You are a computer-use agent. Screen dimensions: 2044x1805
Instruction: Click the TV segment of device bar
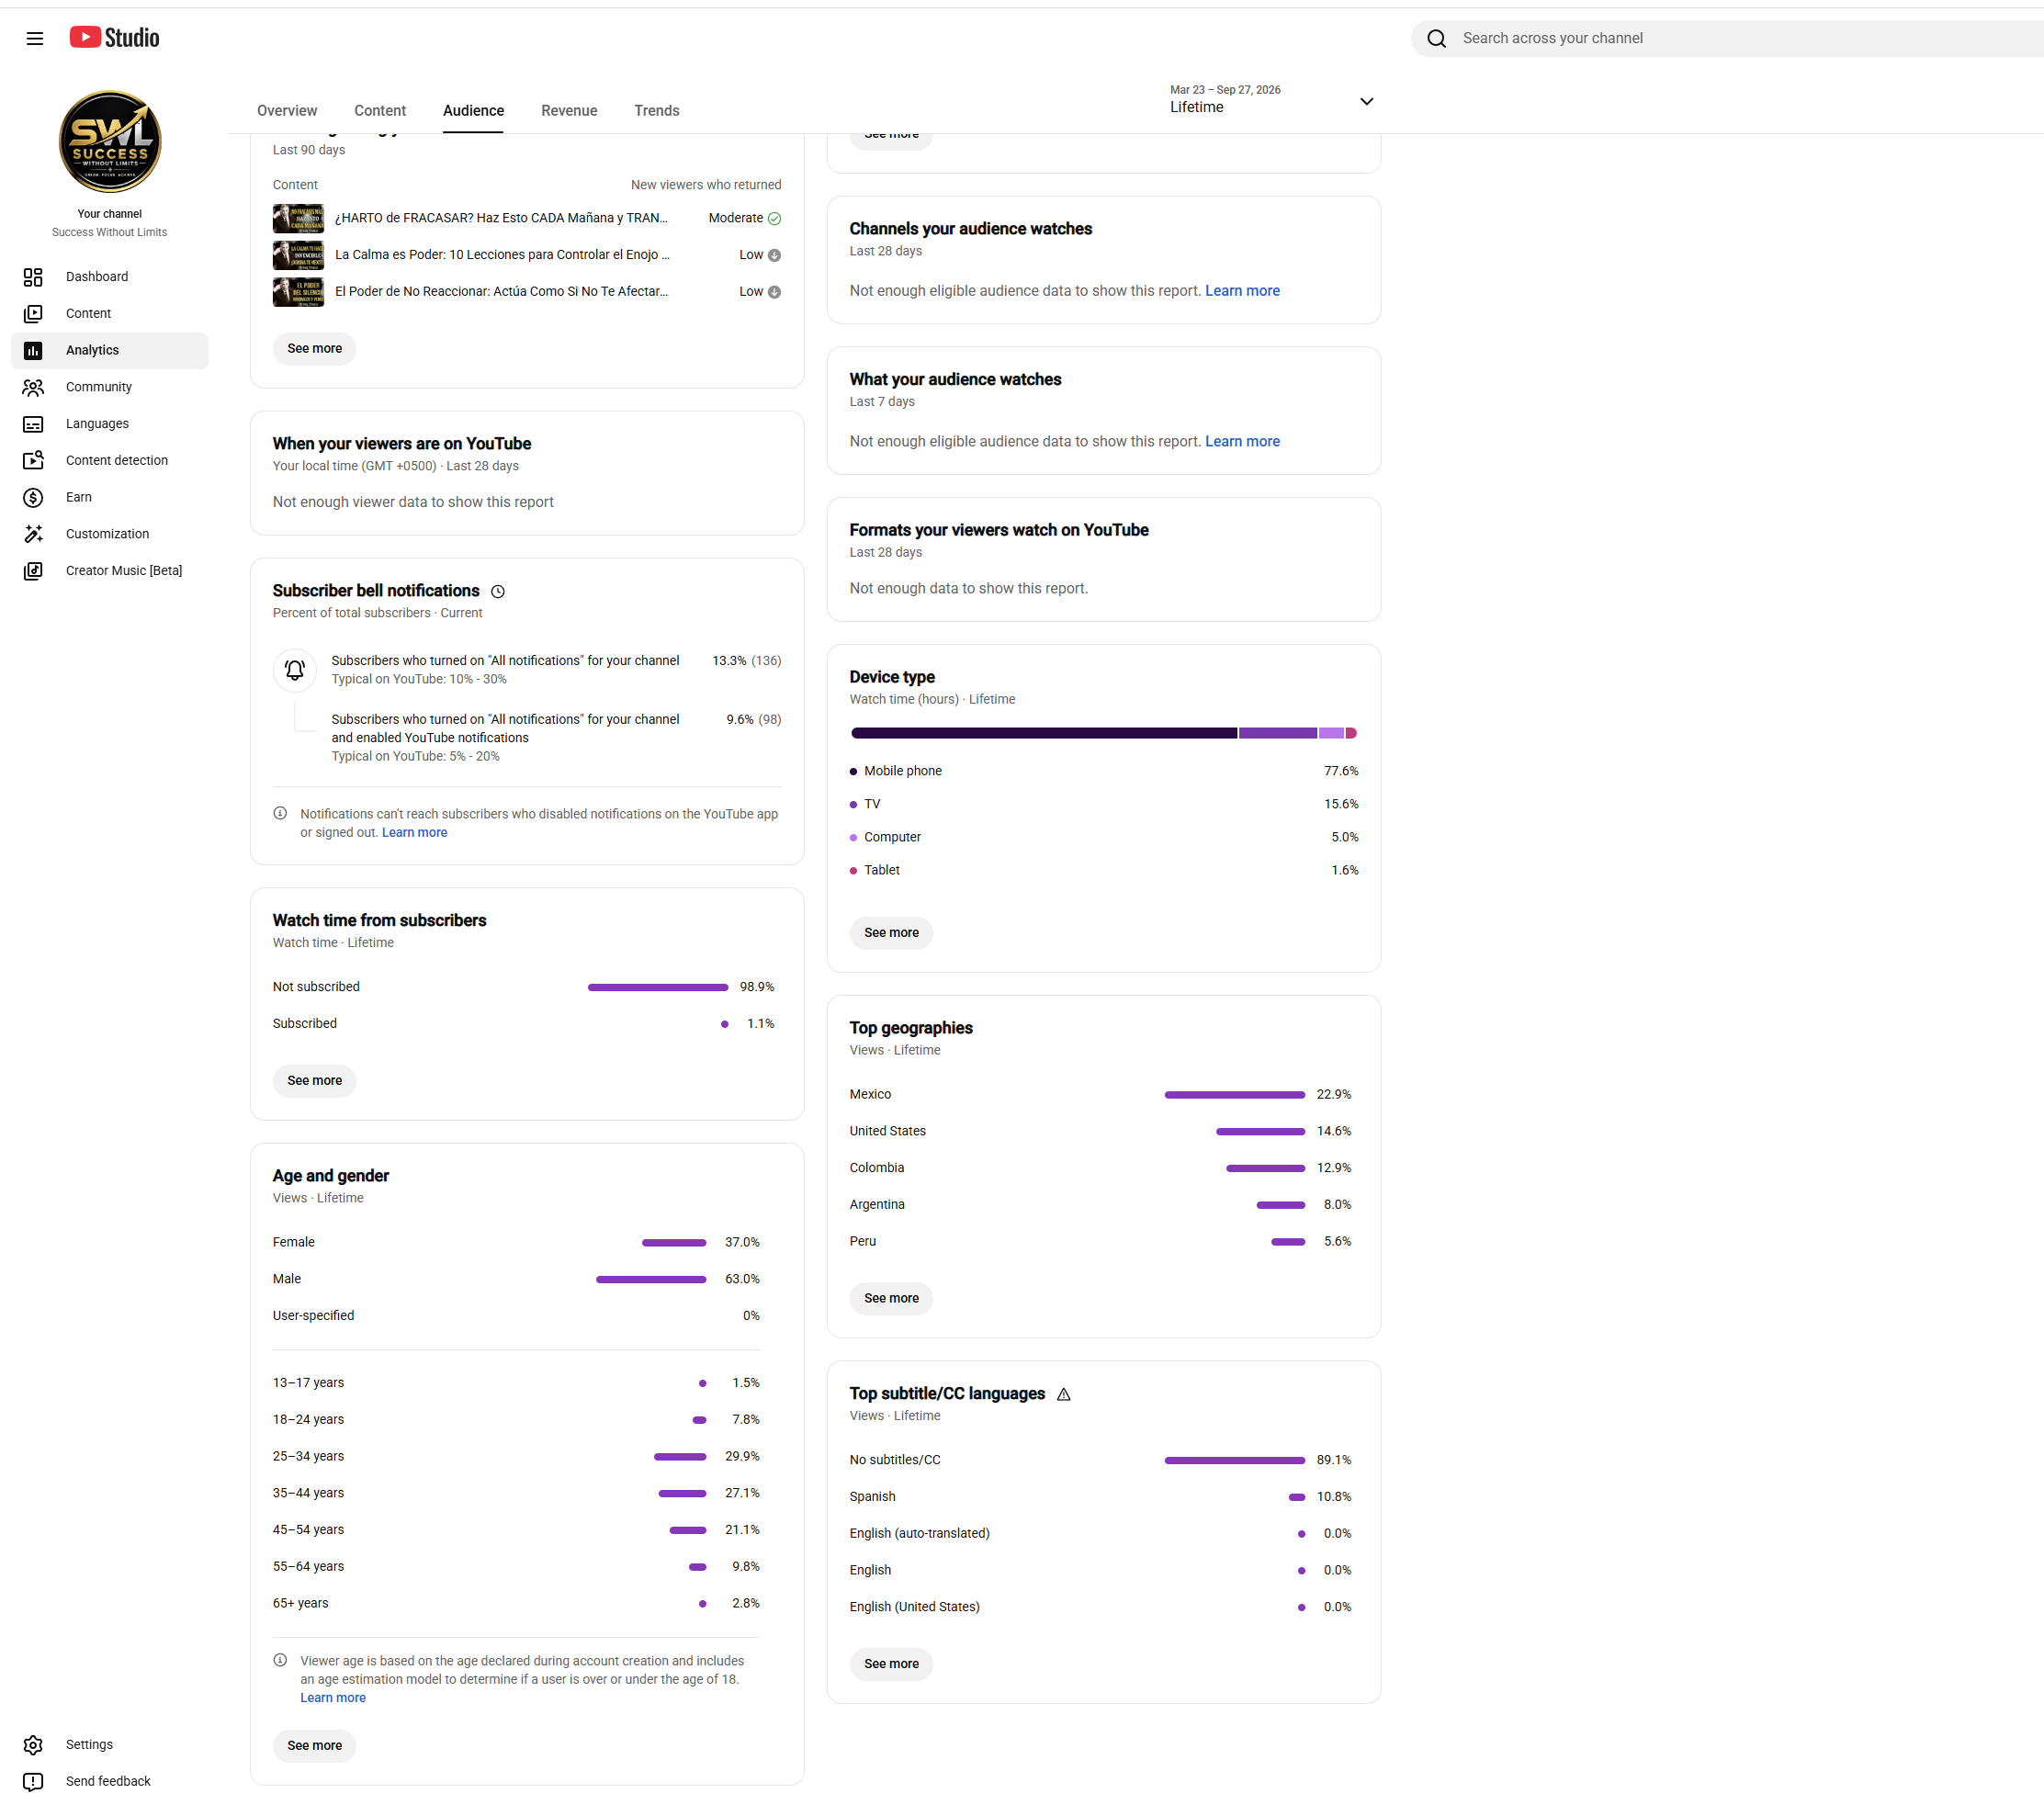[1278, 734]
